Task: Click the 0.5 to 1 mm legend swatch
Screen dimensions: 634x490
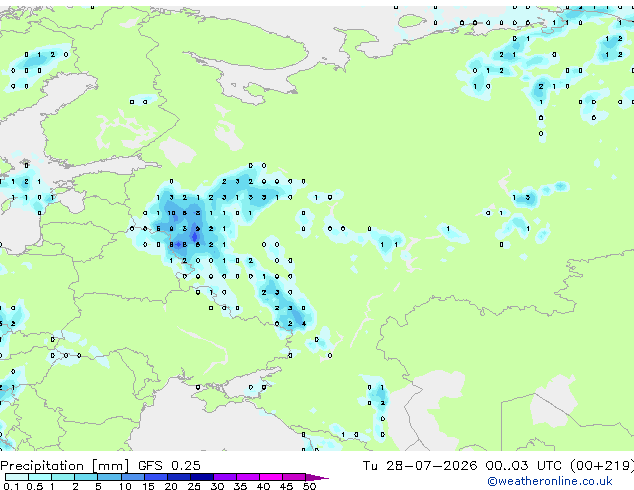Action: click(x=40, y=477)
